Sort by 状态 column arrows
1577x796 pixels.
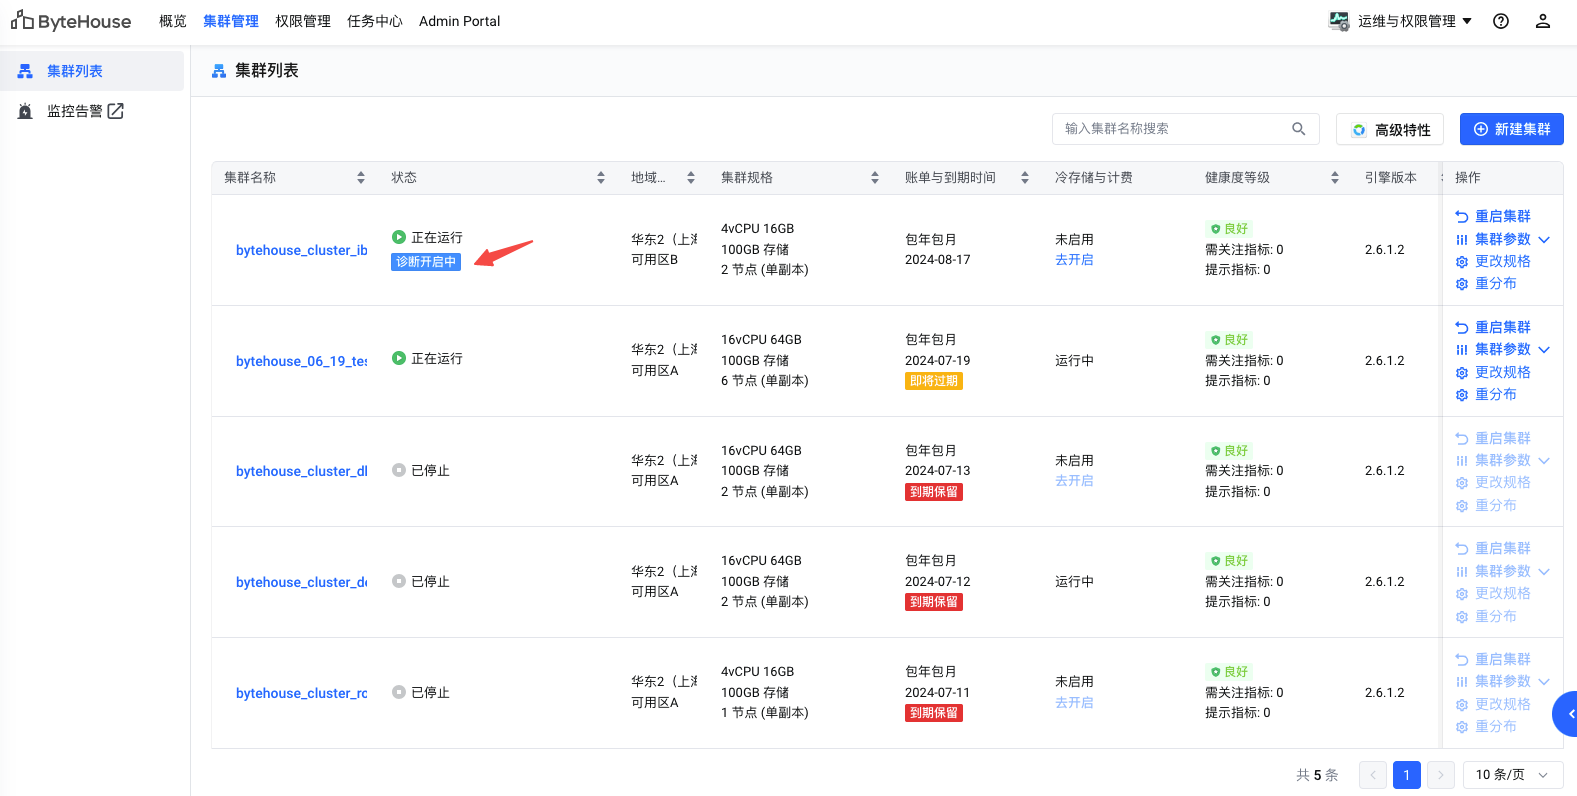601,178
